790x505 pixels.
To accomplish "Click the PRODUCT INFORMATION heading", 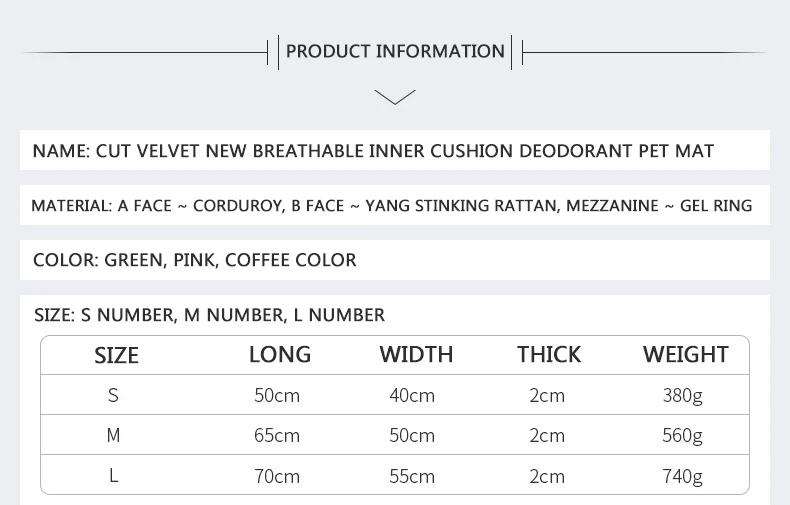I will pyautogui.click(x=395, y=51).
